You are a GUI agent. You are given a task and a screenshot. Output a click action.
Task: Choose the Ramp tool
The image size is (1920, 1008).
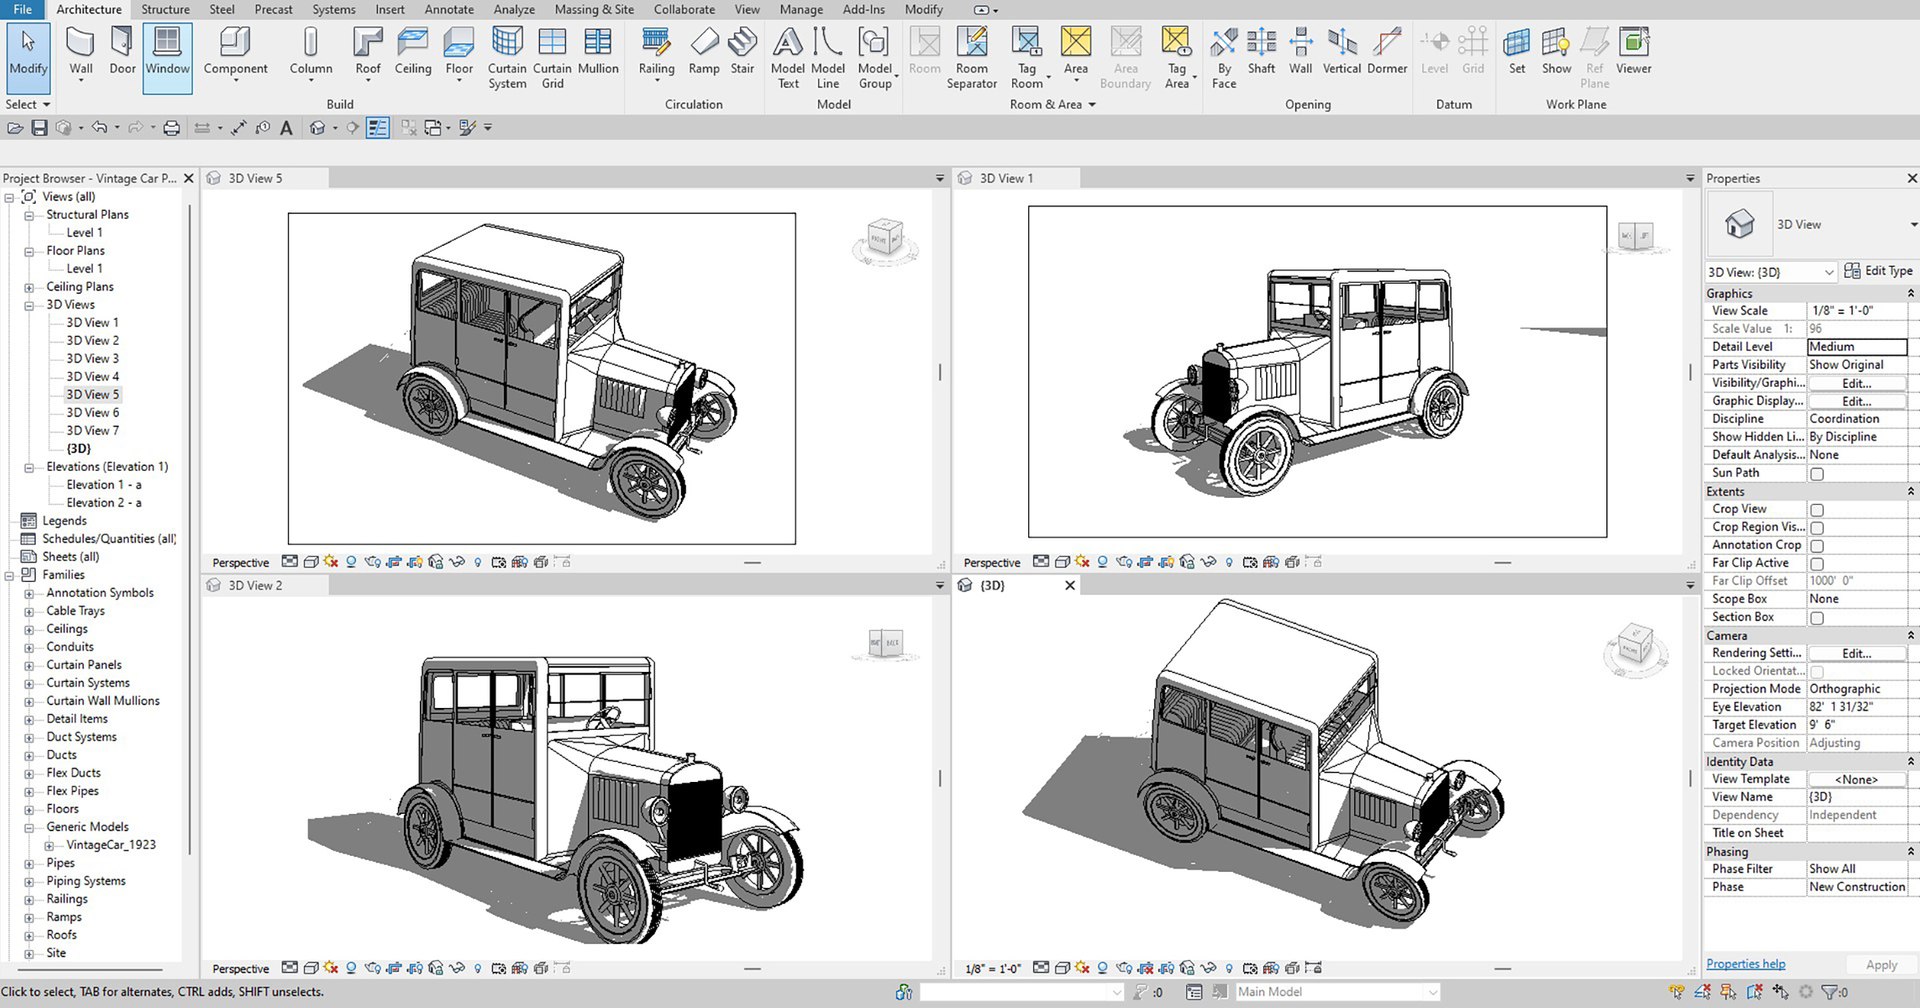coord(704,52)
